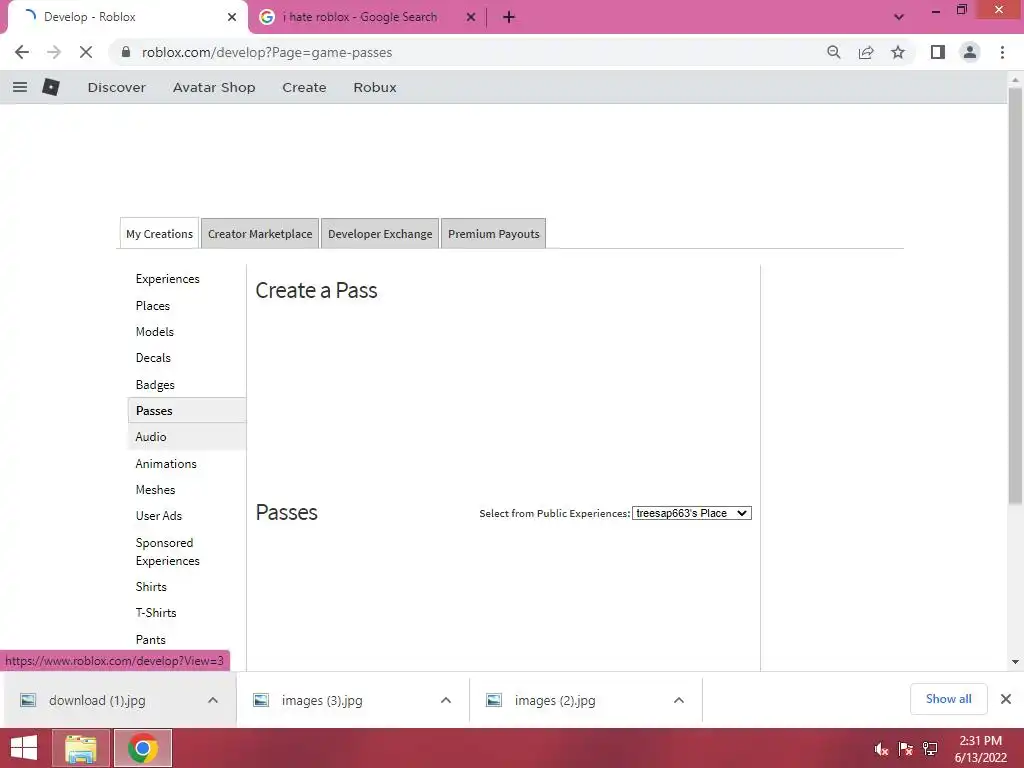Click the scrollbar down arrow
The width and height of the screenshot is (1024, 768).
(x=1015, y=662)
